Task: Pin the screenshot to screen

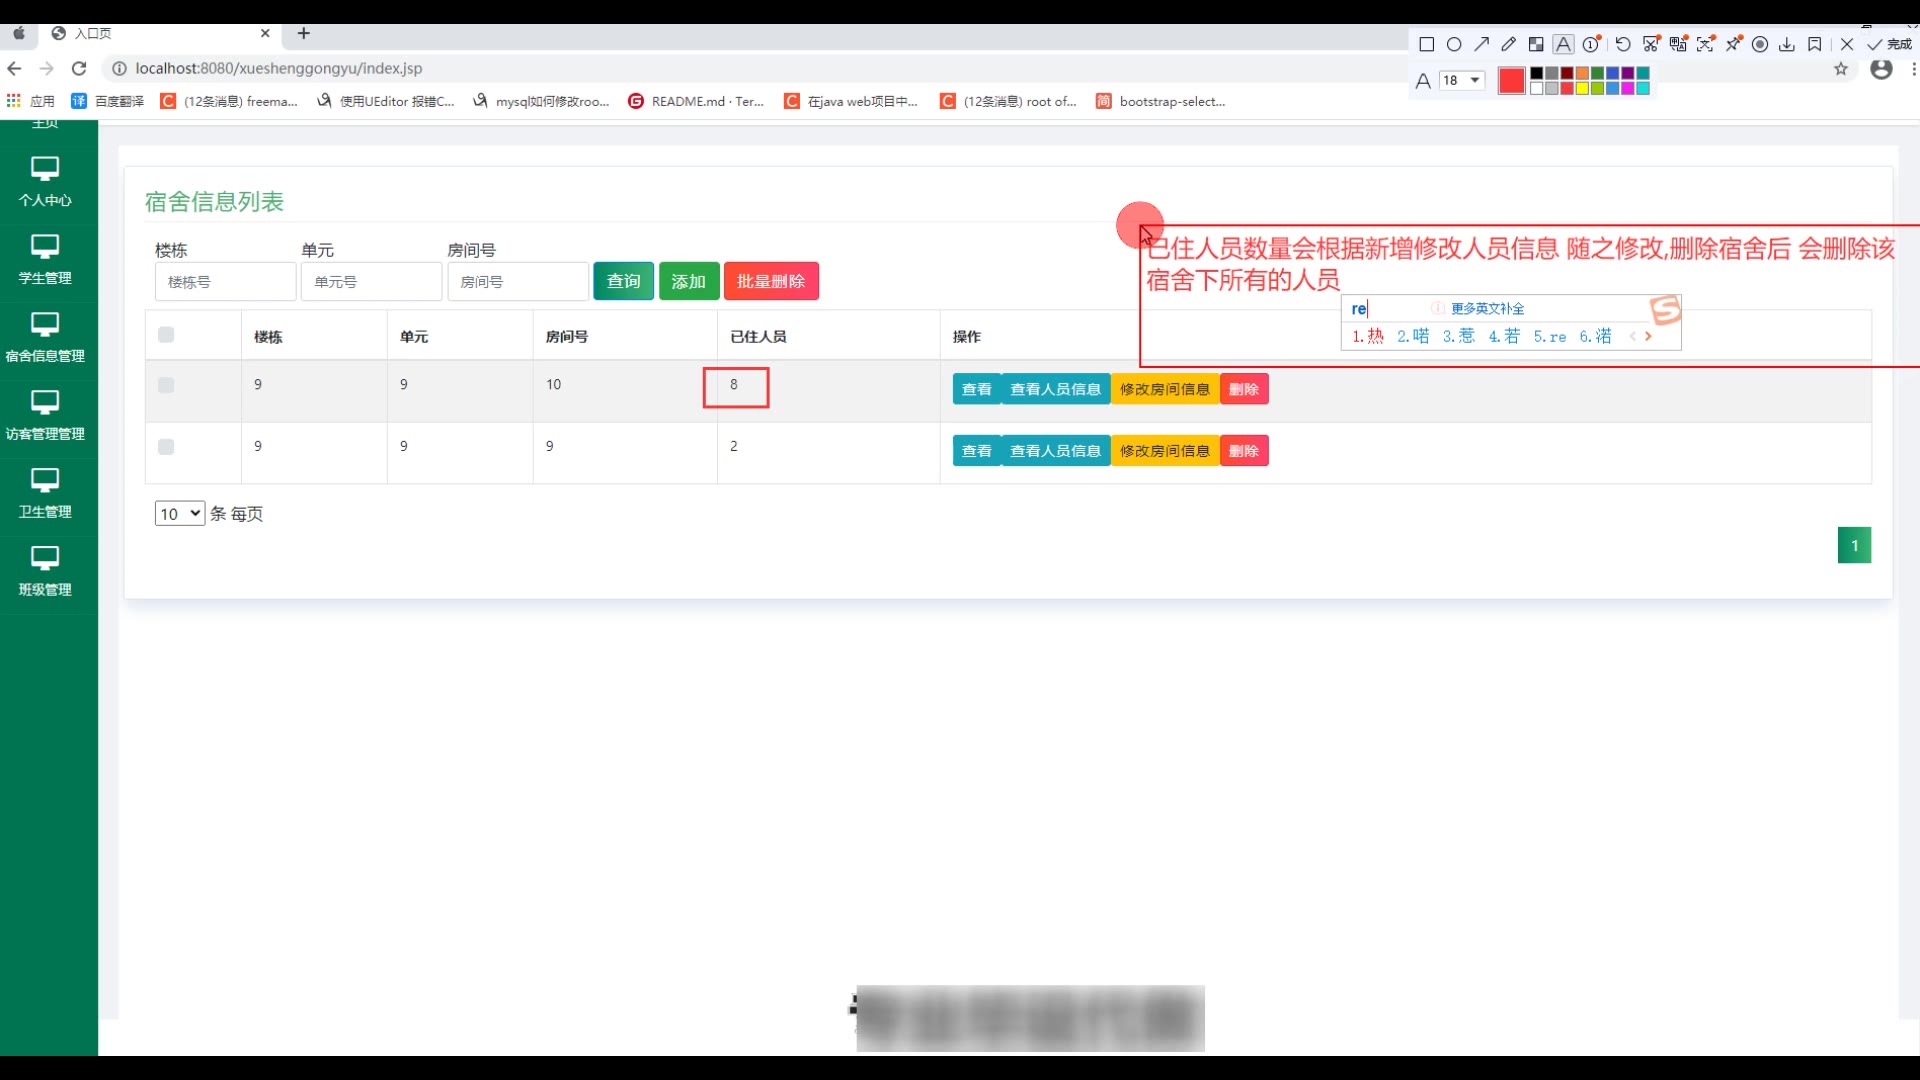Action: pyautogui.click(x=1733, y=44)
